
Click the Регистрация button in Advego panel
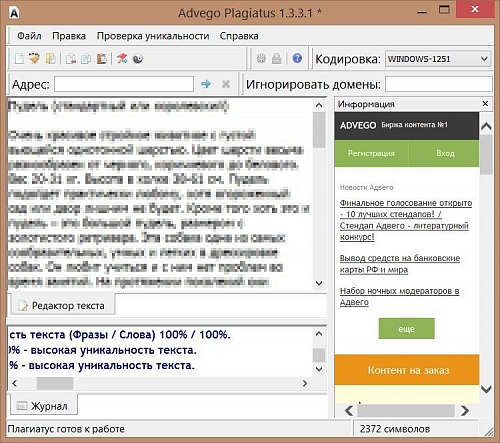tap(371, 153)
